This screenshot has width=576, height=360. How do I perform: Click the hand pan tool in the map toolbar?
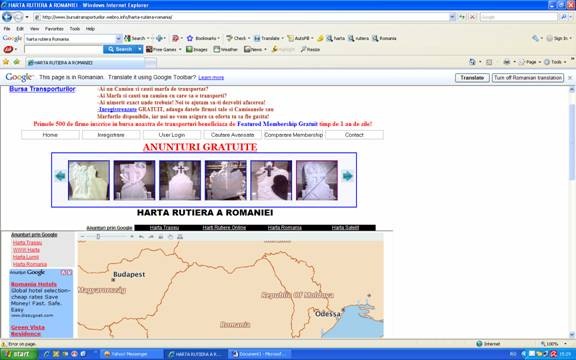pyautogui.click(x=170, y=237)
